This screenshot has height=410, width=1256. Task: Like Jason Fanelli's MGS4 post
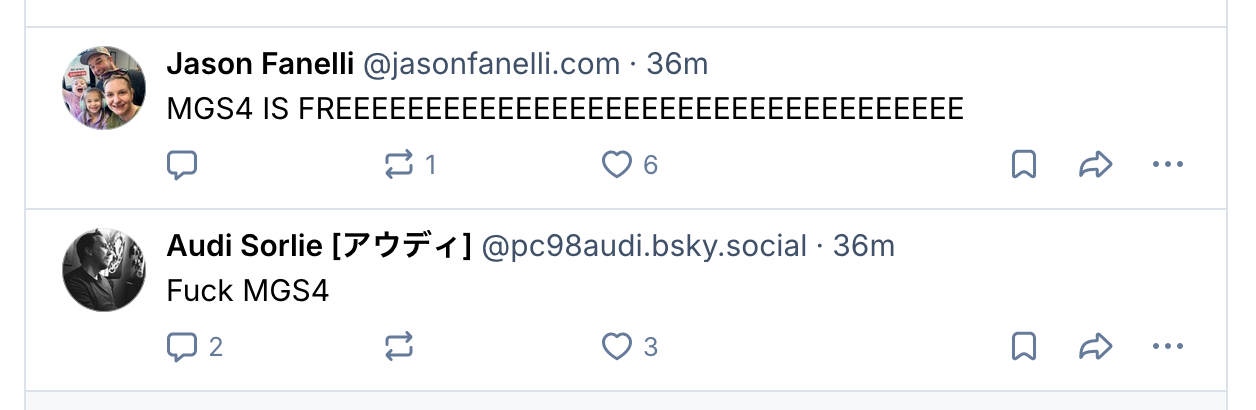click(617, 164)
